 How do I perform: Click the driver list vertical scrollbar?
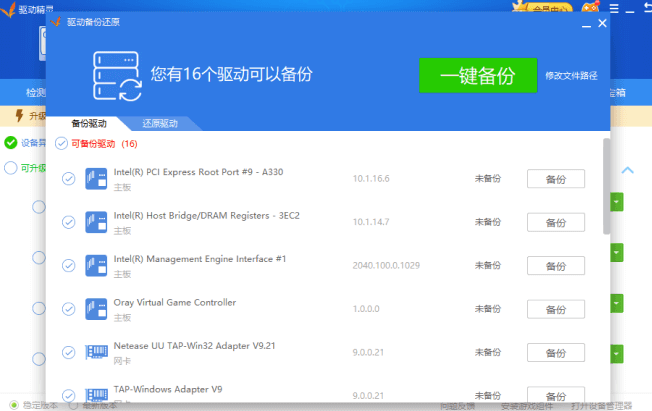606,185
